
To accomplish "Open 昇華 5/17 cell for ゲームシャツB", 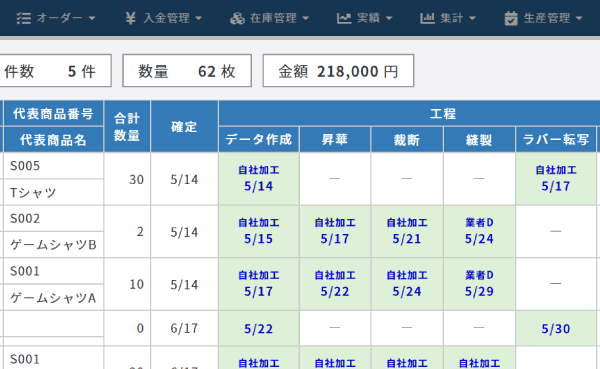I will click(335, 232).
